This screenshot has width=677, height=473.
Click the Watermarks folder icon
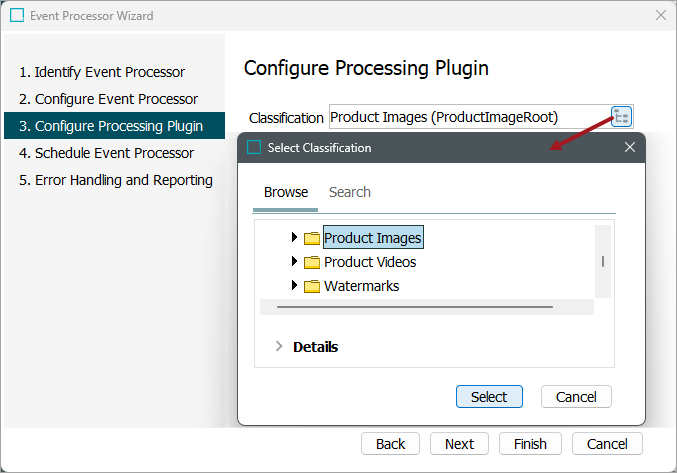312,286
